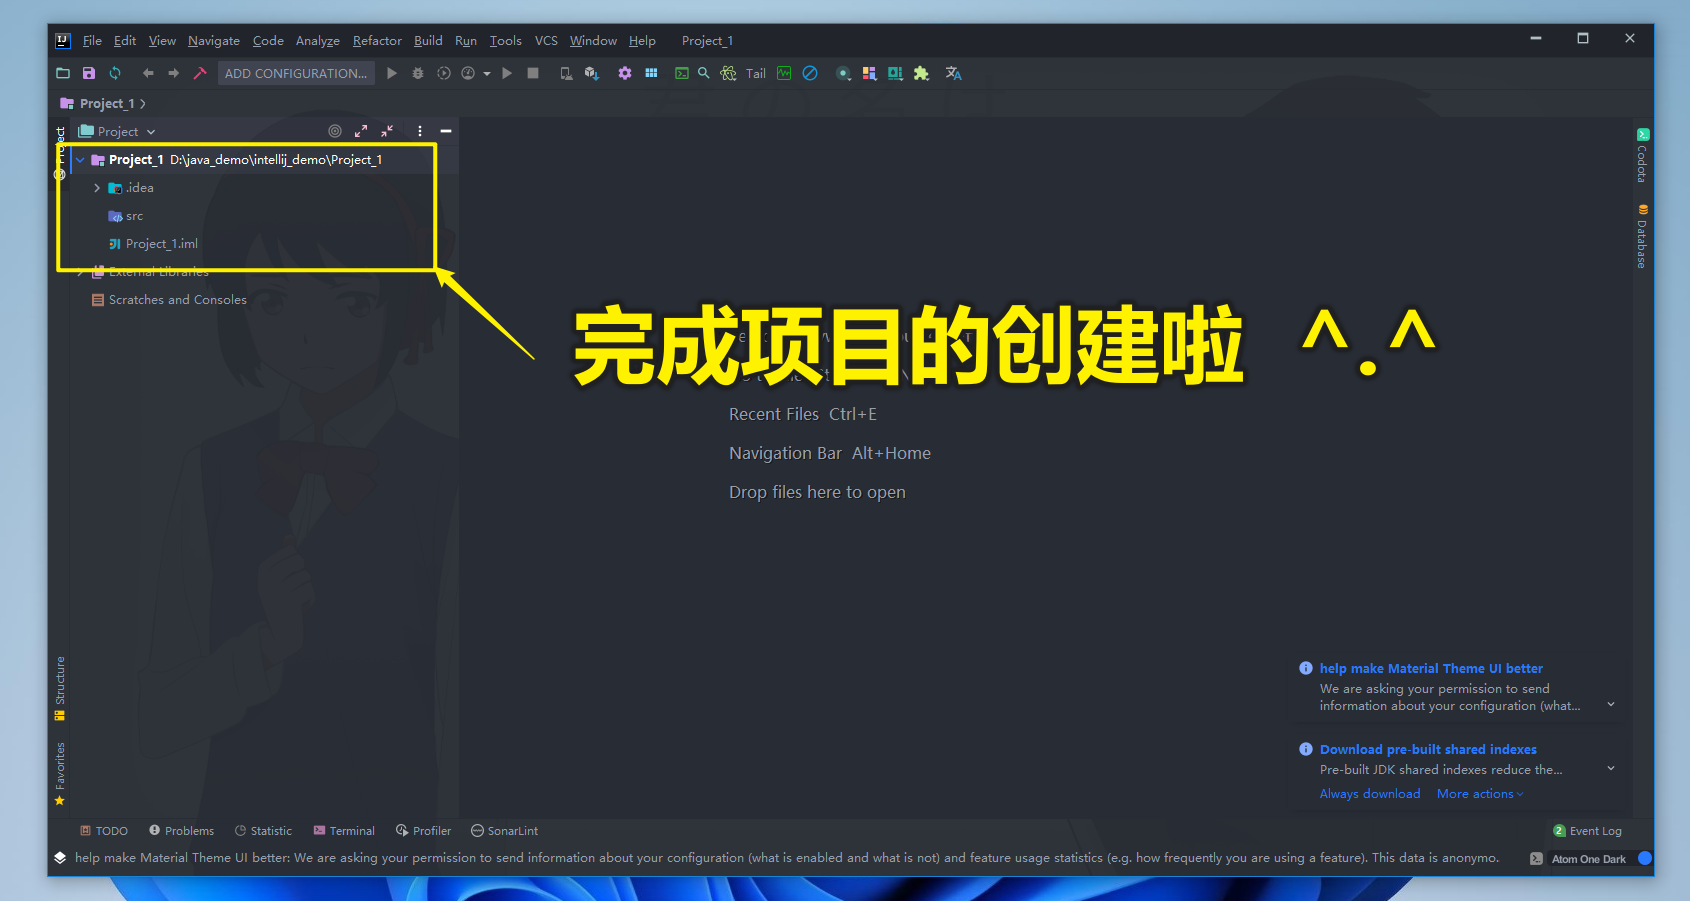Click the Profiler gauge run icon
Image resolution: width=1690 pixels, height=901 pixels.
click(468, 73)
